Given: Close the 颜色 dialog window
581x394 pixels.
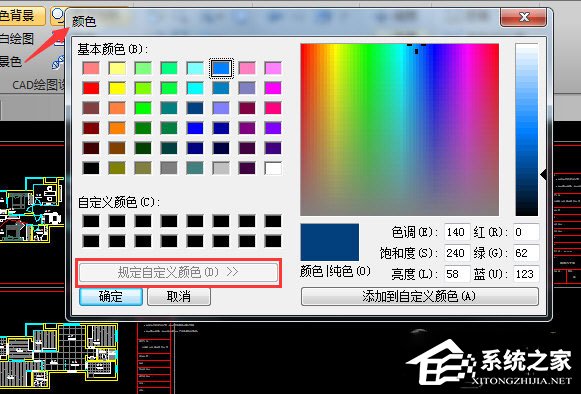Looking at the screenshot, I should (524, 17).
